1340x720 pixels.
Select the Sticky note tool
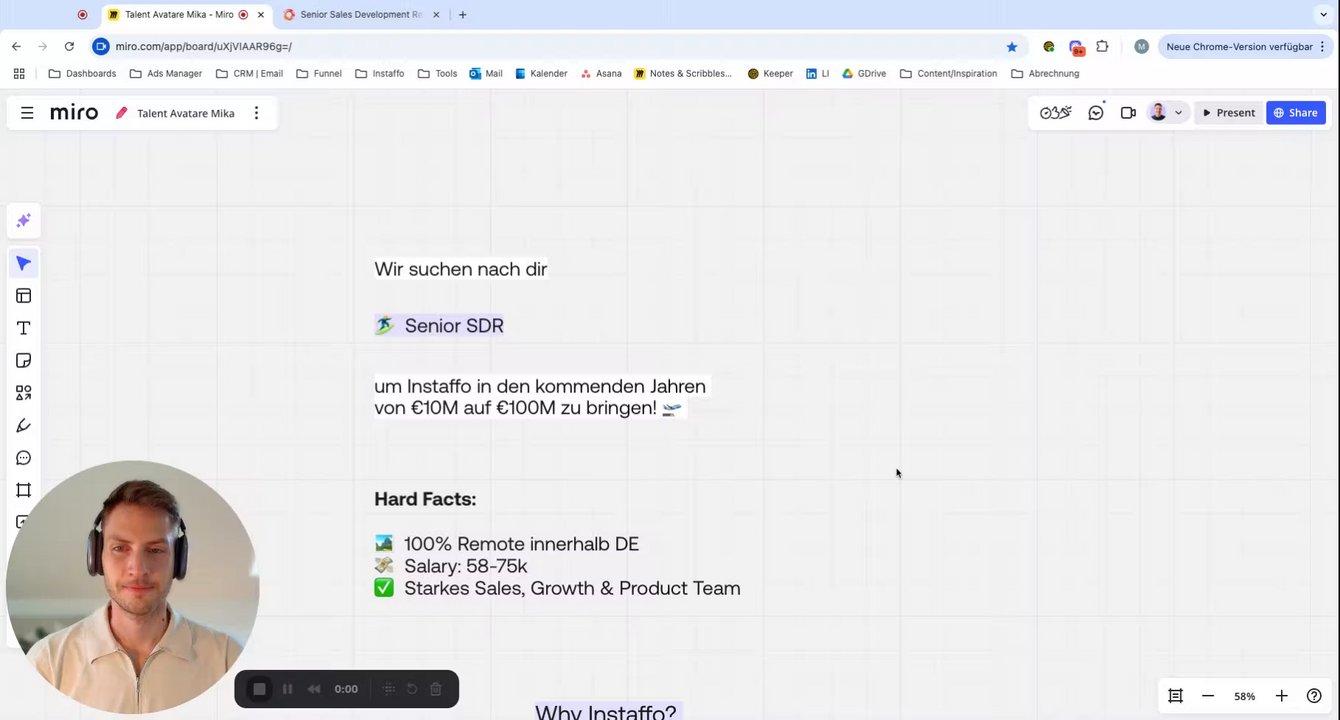(x=23, y=360)
